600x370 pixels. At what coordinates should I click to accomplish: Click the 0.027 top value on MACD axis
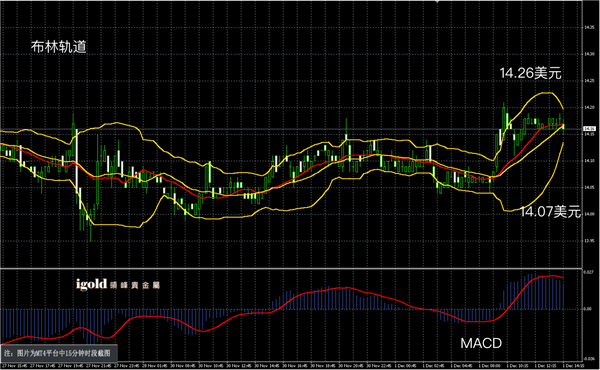click(x=589, y=272)
